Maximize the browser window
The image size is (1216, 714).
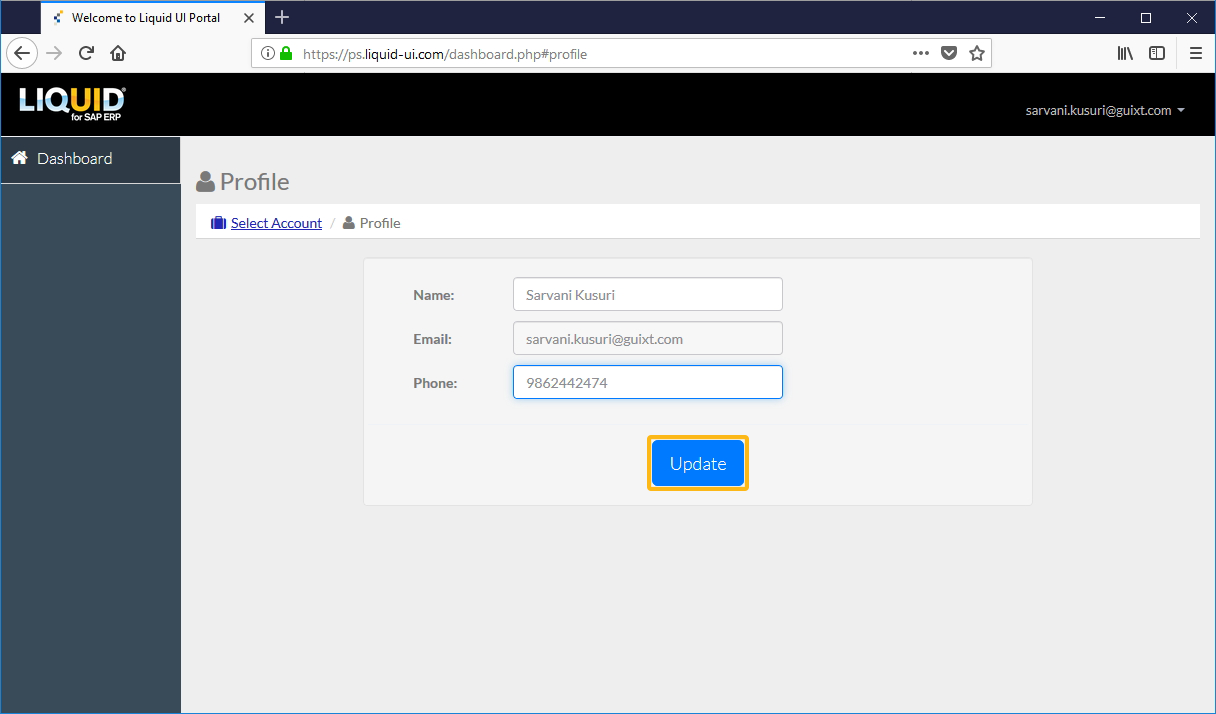pos(1146,17)
